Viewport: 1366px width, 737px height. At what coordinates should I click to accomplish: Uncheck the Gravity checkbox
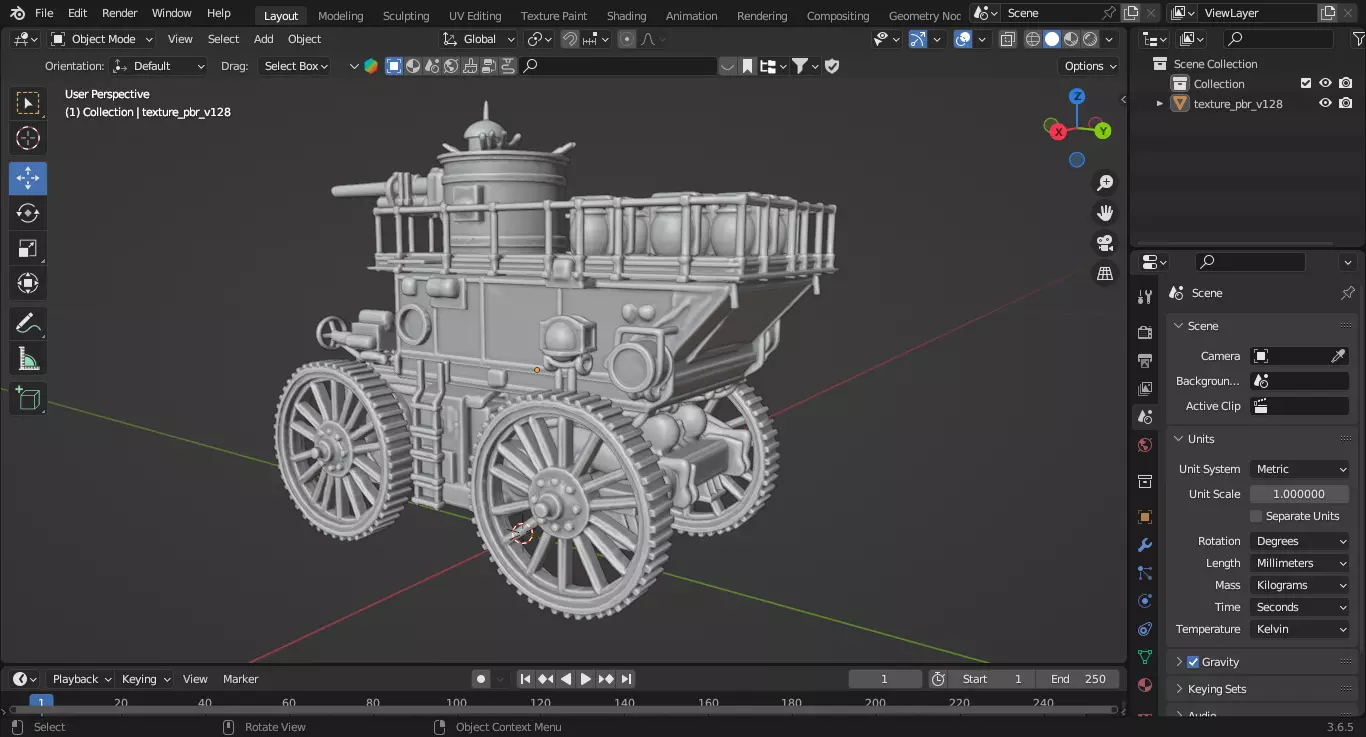click(x=1193, y=662)
